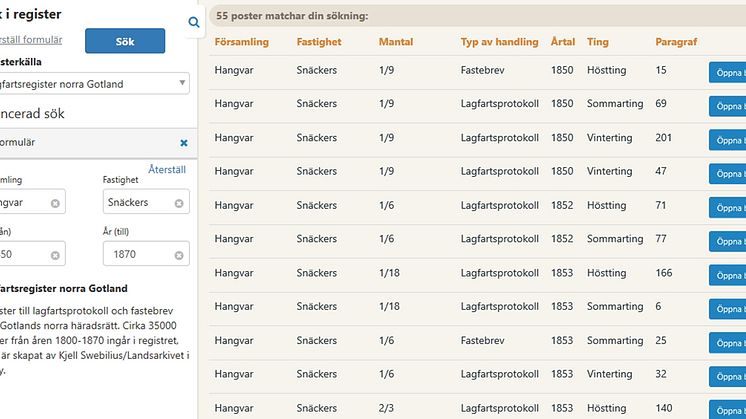Click the bold 'fartsregister norra Gotland' description heading

64,288
